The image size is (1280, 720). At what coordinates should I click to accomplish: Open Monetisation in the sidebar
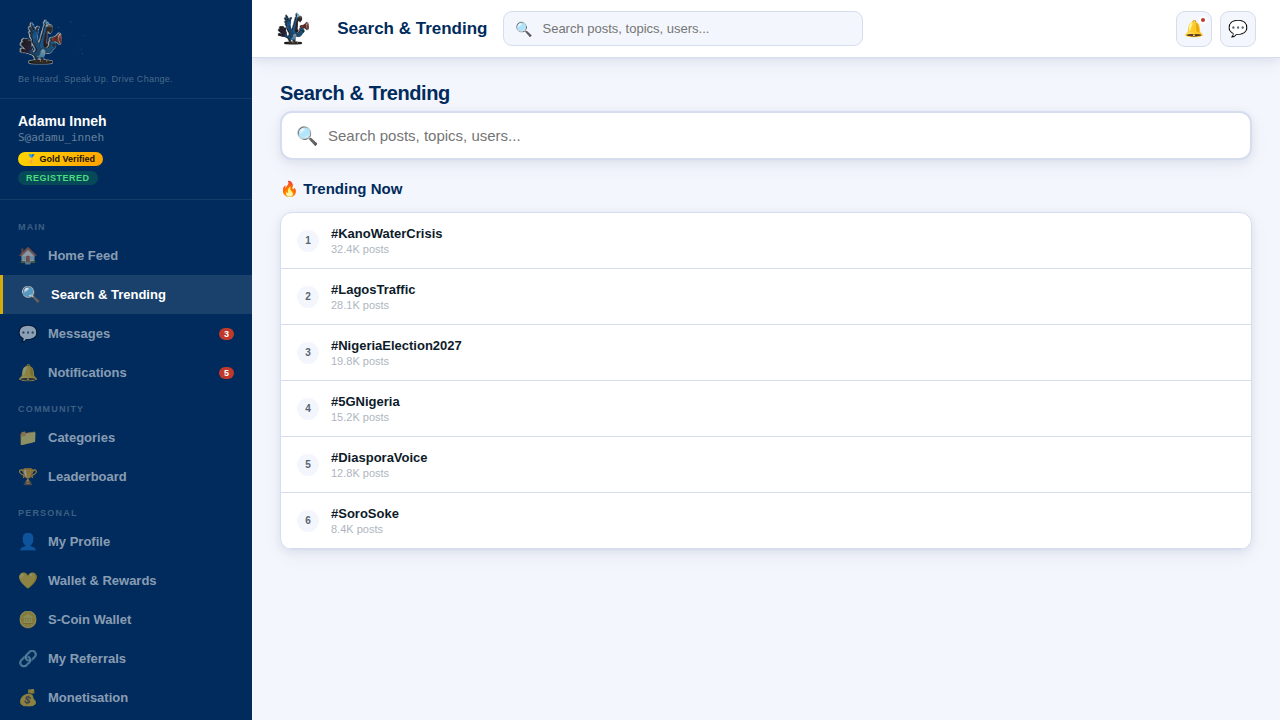click(x=126, y=698)
